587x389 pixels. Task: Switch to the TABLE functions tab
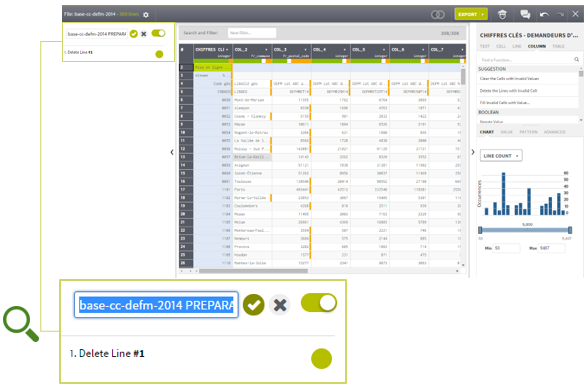558,46
